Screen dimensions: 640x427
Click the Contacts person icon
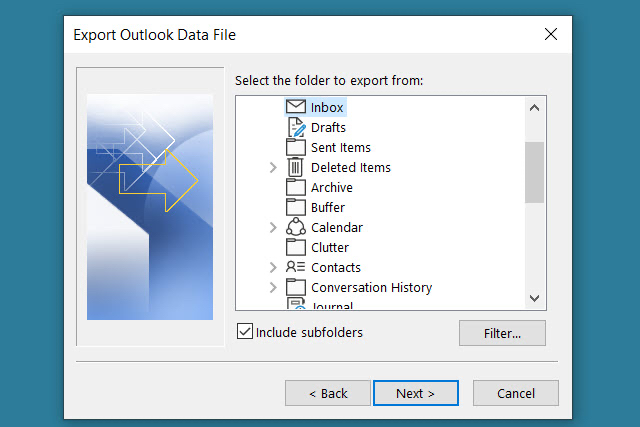(x=295, y=267)
